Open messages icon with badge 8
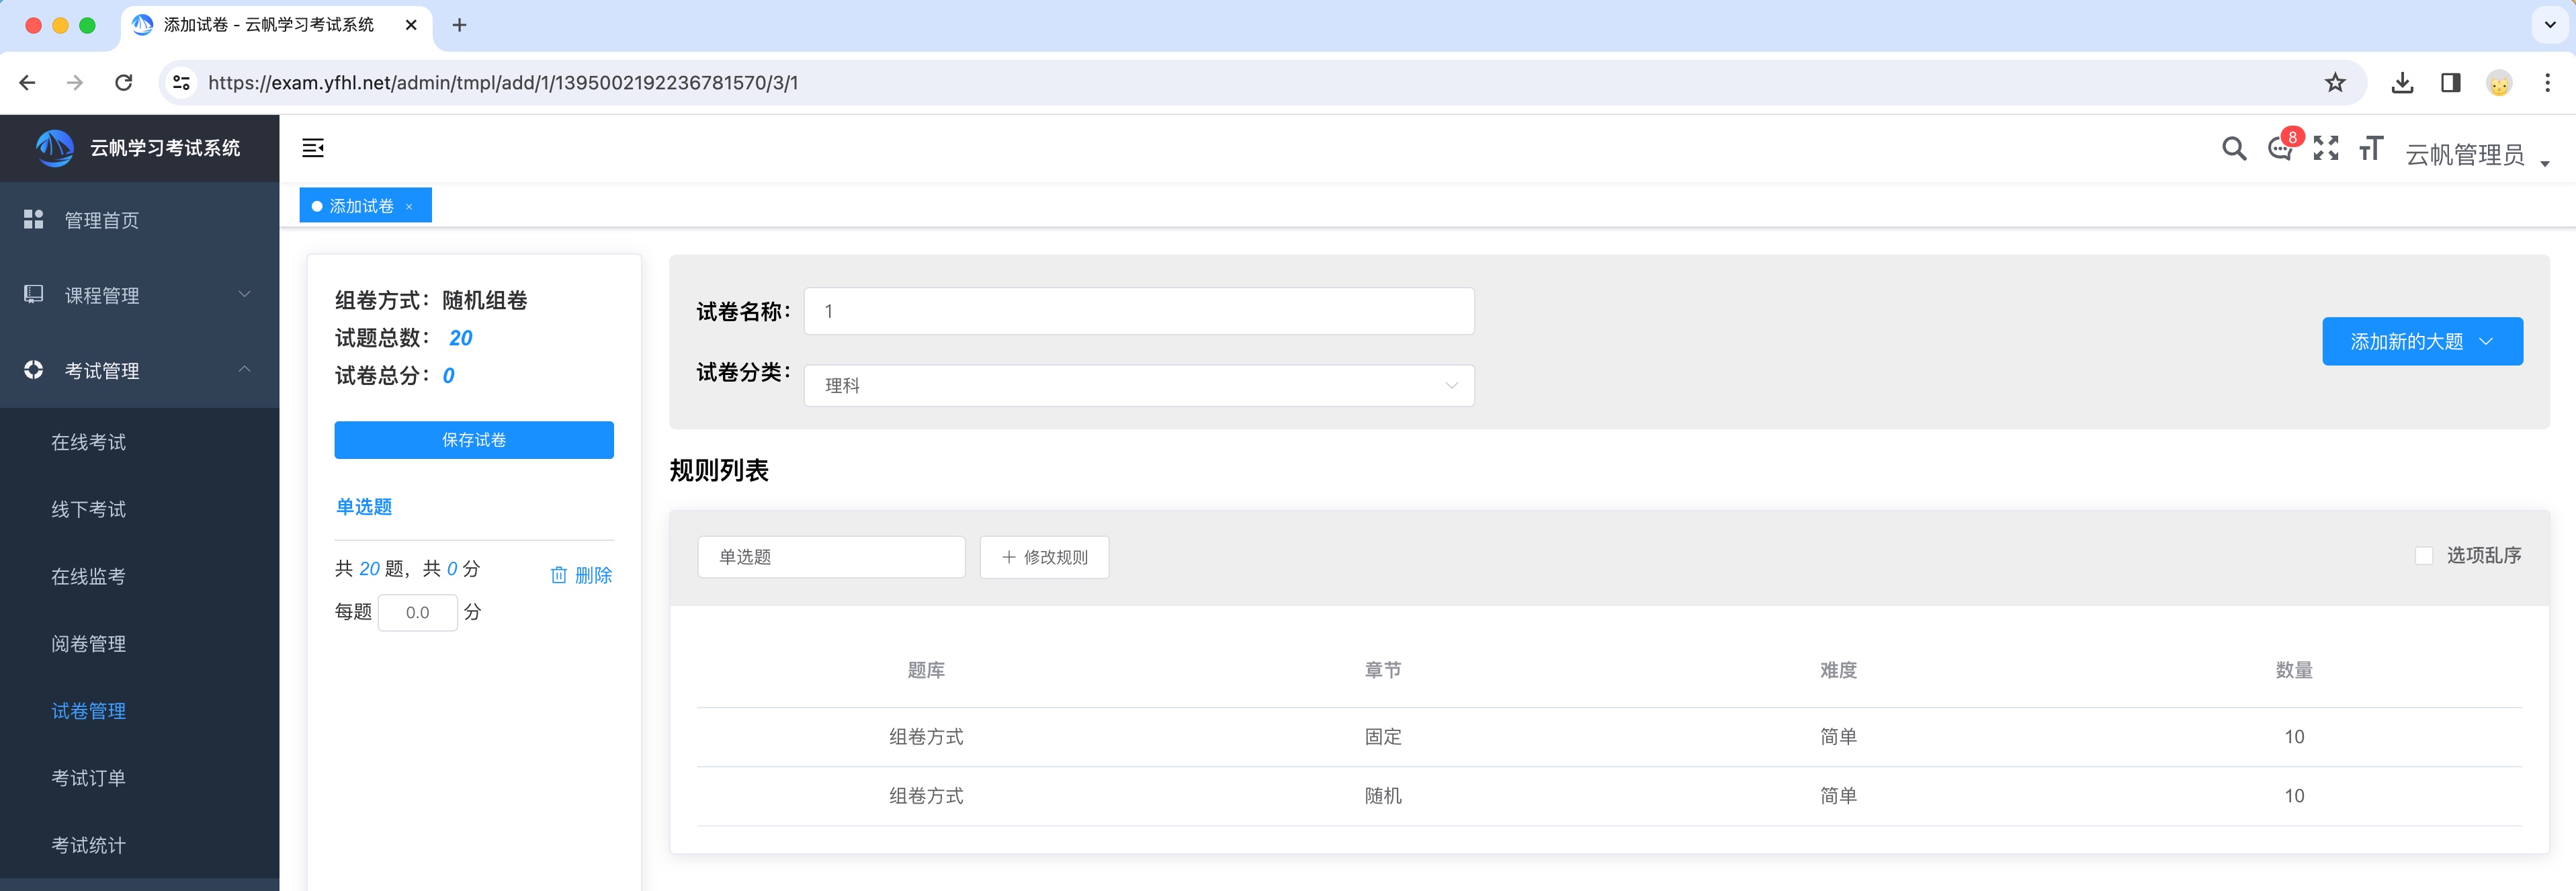2576x891 pixels. point(2280,149)
